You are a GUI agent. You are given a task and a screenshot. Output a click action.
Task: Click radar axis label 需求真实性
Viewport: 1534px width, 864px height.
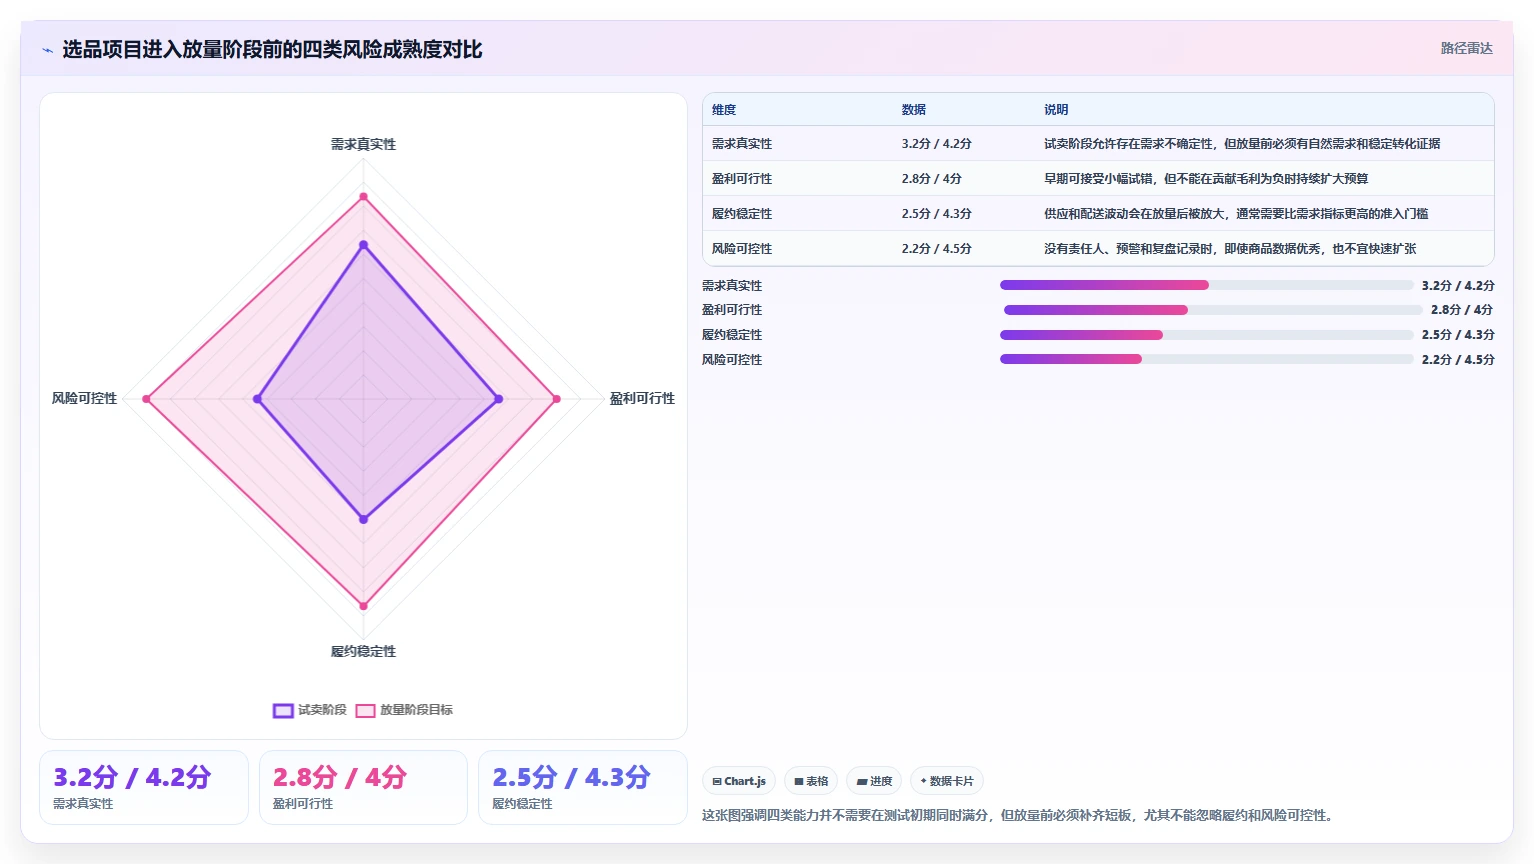363,145
